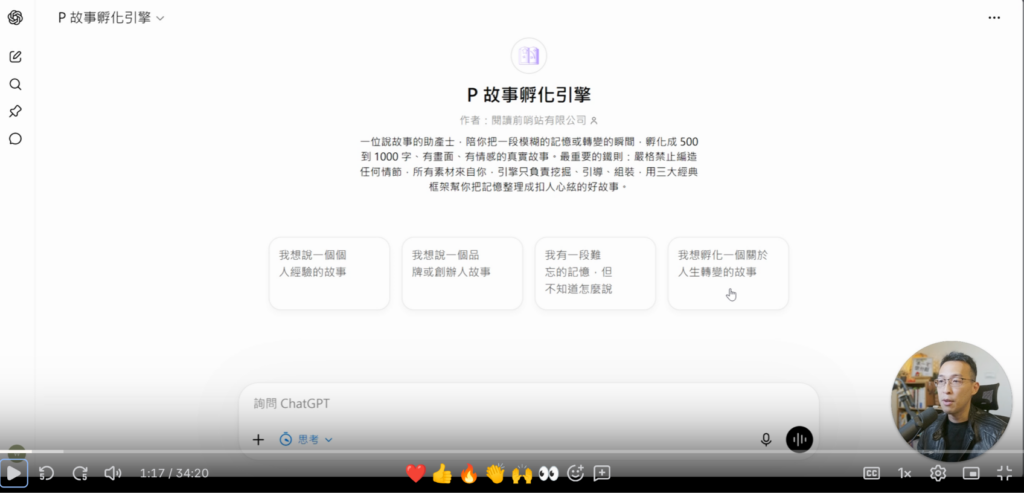Click the microphone dictation icon
This screenshot has height=493, width=1024.
pyautogui.click(x=766, y=439)
